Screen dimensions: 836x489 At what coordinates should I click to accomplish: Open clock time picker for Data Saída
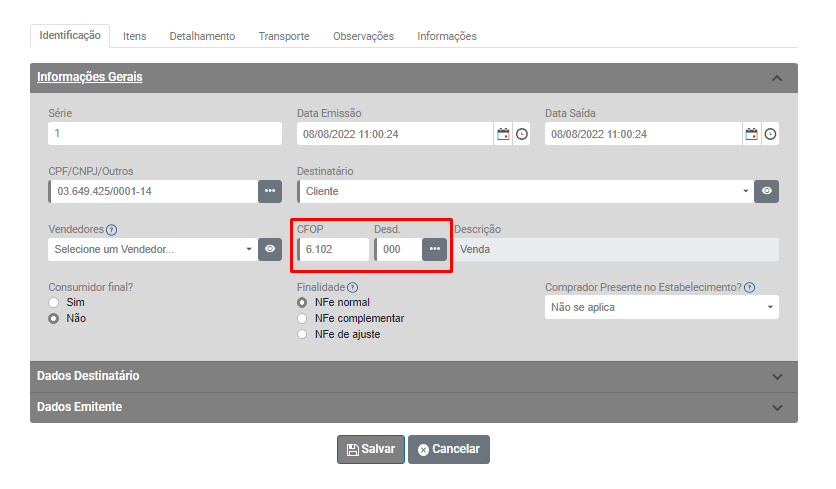771,134
